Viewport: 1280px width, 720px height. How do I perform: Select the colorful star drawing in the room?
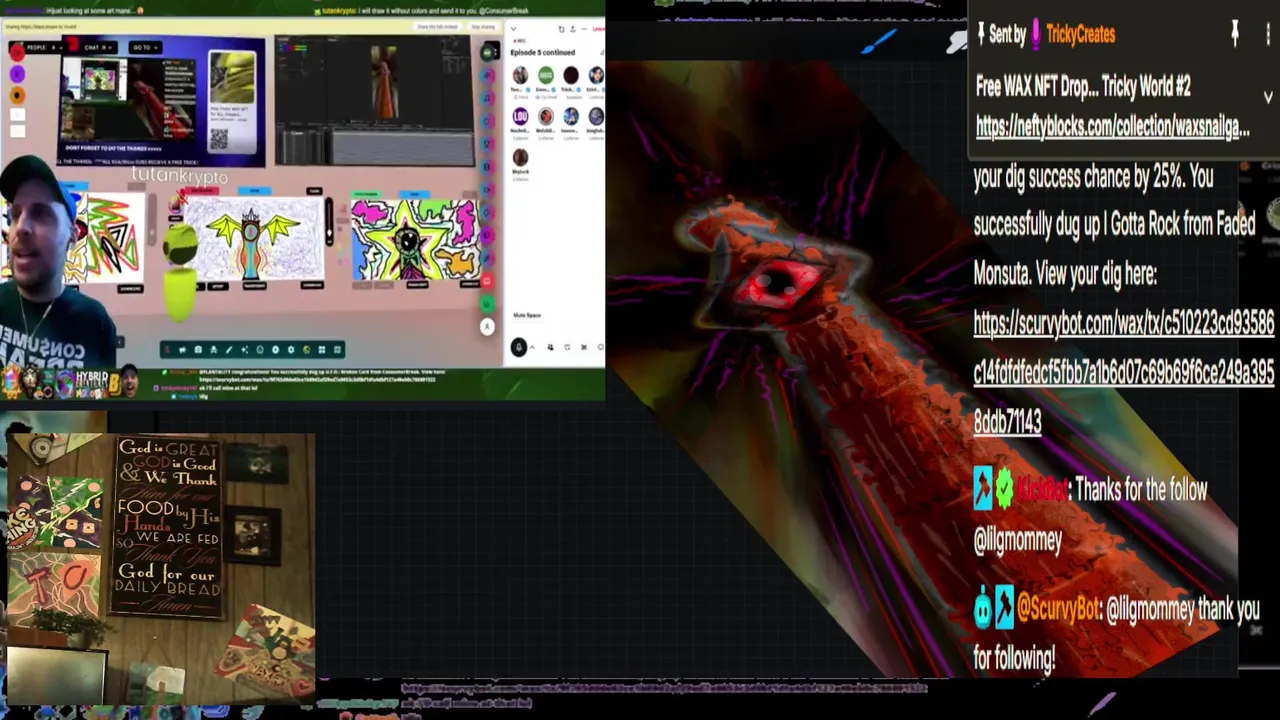(x=413, y=241)
